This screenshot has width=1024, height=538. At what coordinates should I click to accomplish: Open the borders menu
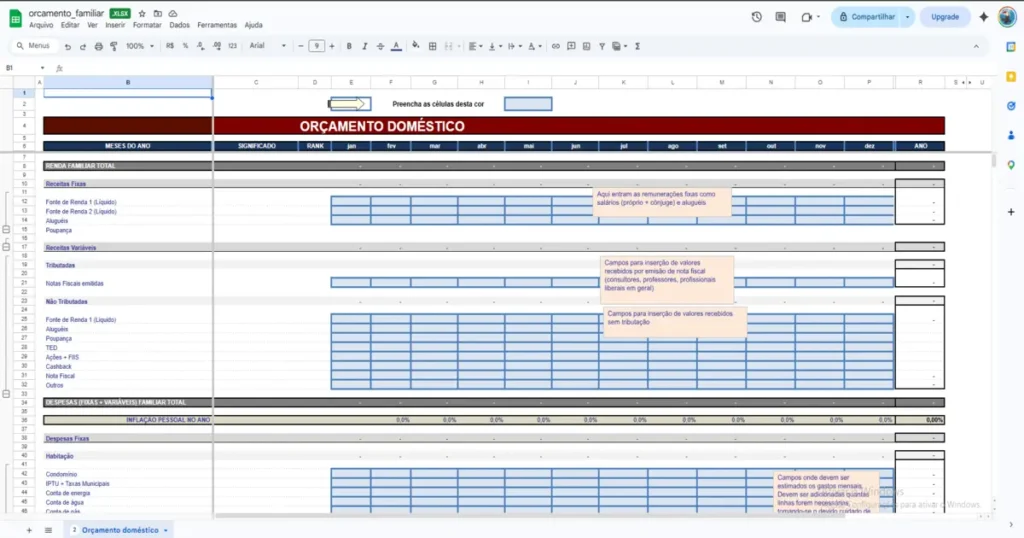pos(432,46)
